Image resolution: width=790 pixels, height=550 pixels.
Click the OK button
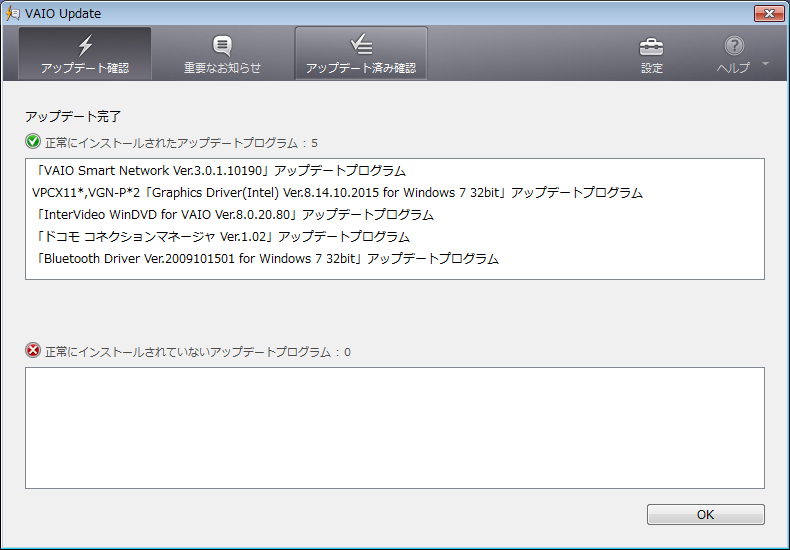[x=705, y=514]
